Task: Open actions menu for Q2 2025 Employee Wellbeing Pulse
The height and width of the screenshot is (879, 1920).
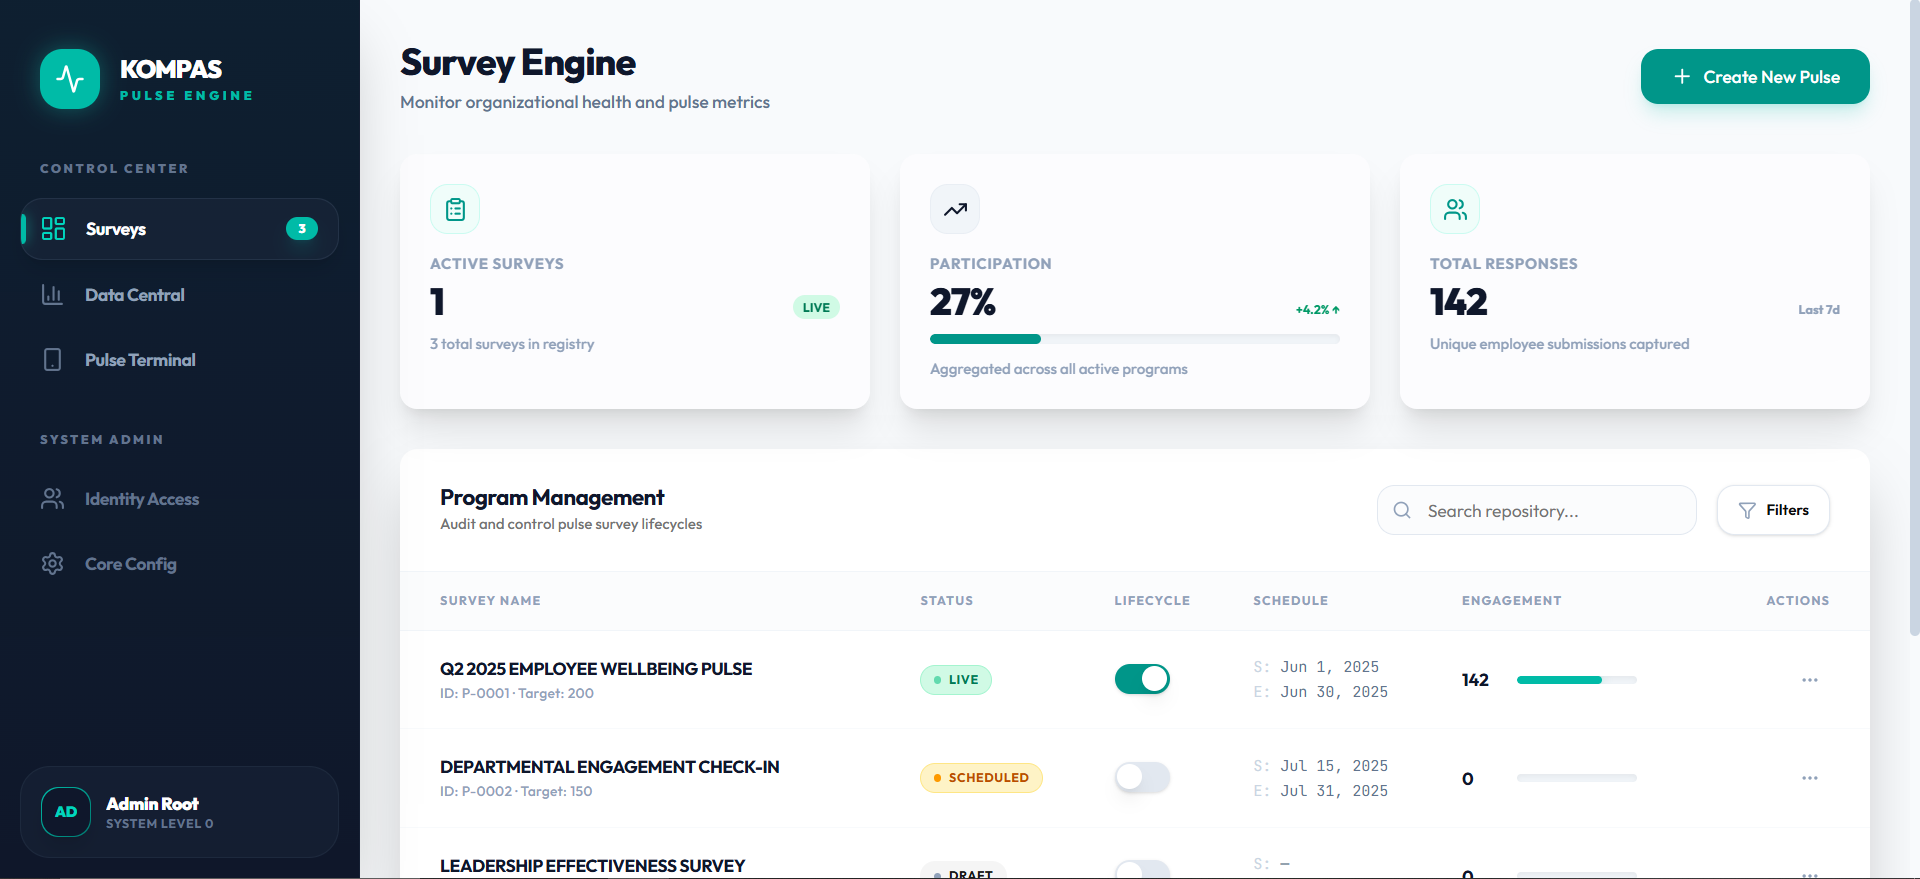Action: coord(1810,680)
